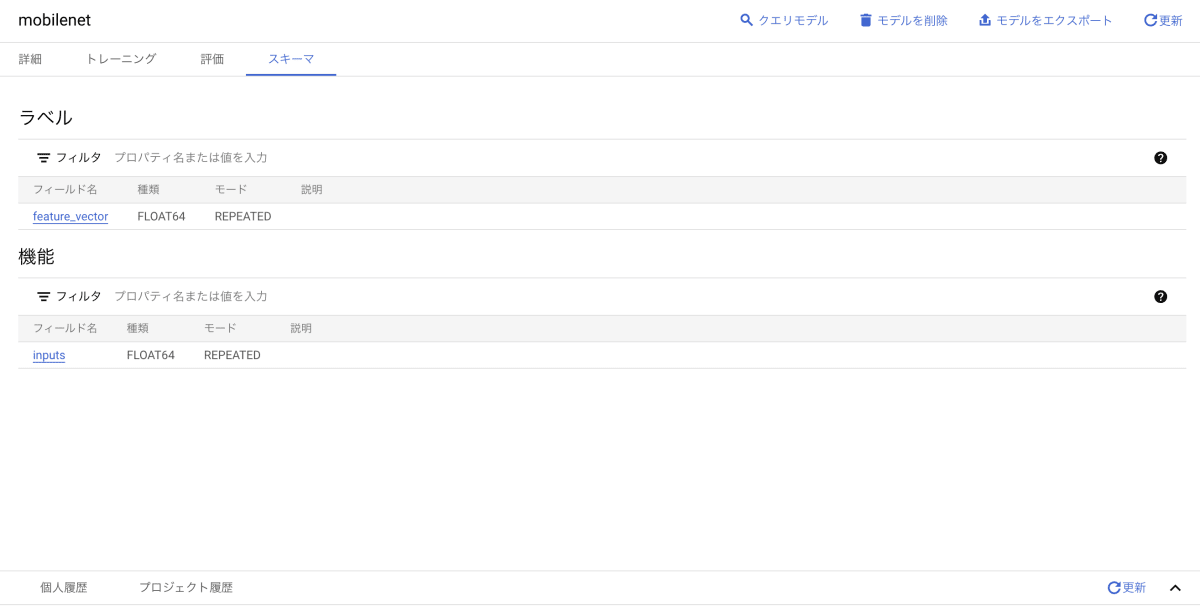Click モード header in 機能 table
The width and height of the screenshot is (1200, 606).
220,329
